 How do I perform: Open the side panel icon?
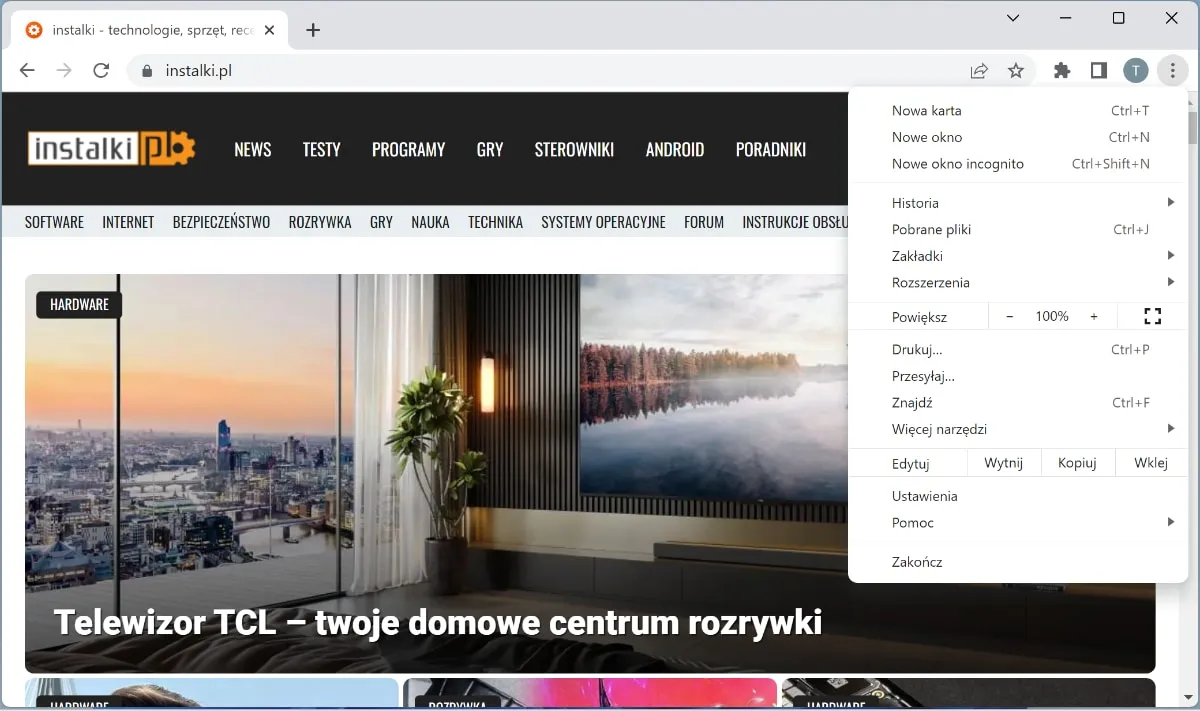[1098, 70]
